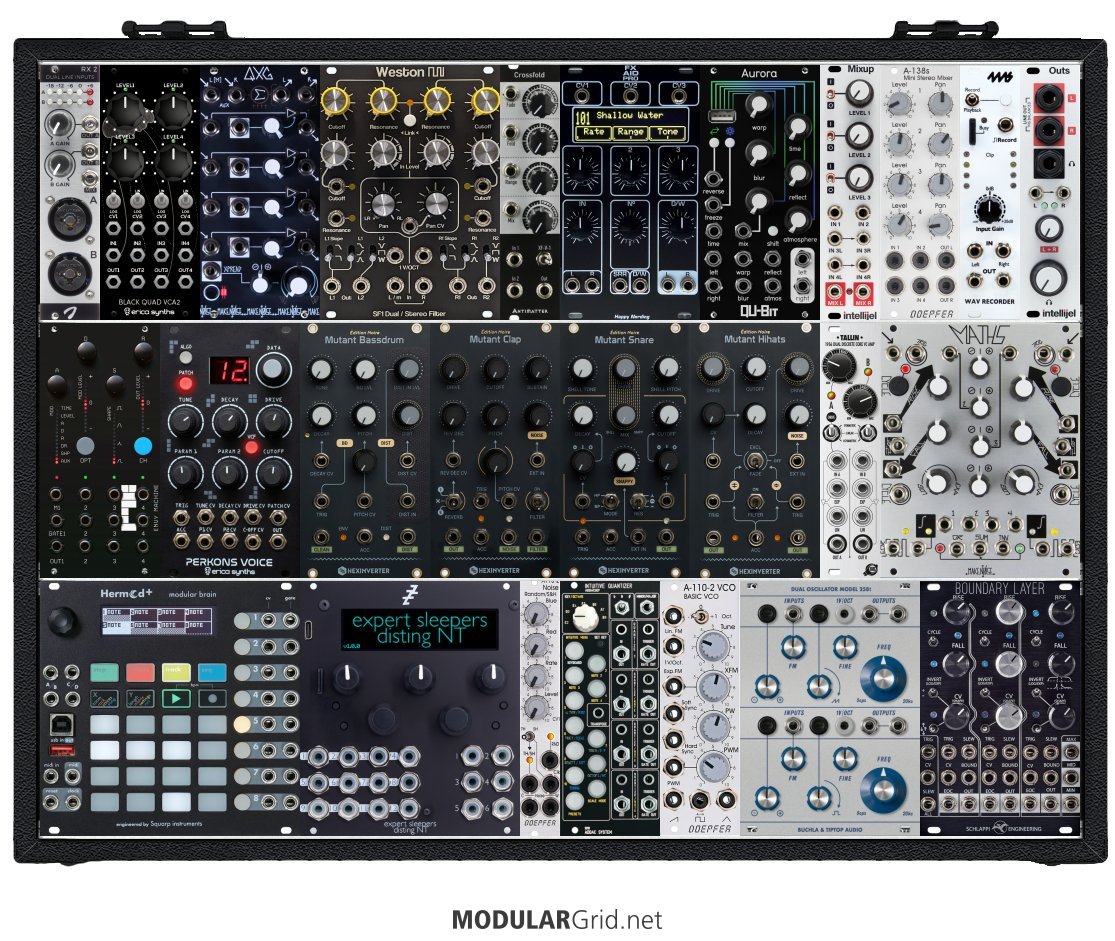Click the 4ms logo on WAV Recorder
Screen dimensions: 1115x941
click(x=999, y=77)
